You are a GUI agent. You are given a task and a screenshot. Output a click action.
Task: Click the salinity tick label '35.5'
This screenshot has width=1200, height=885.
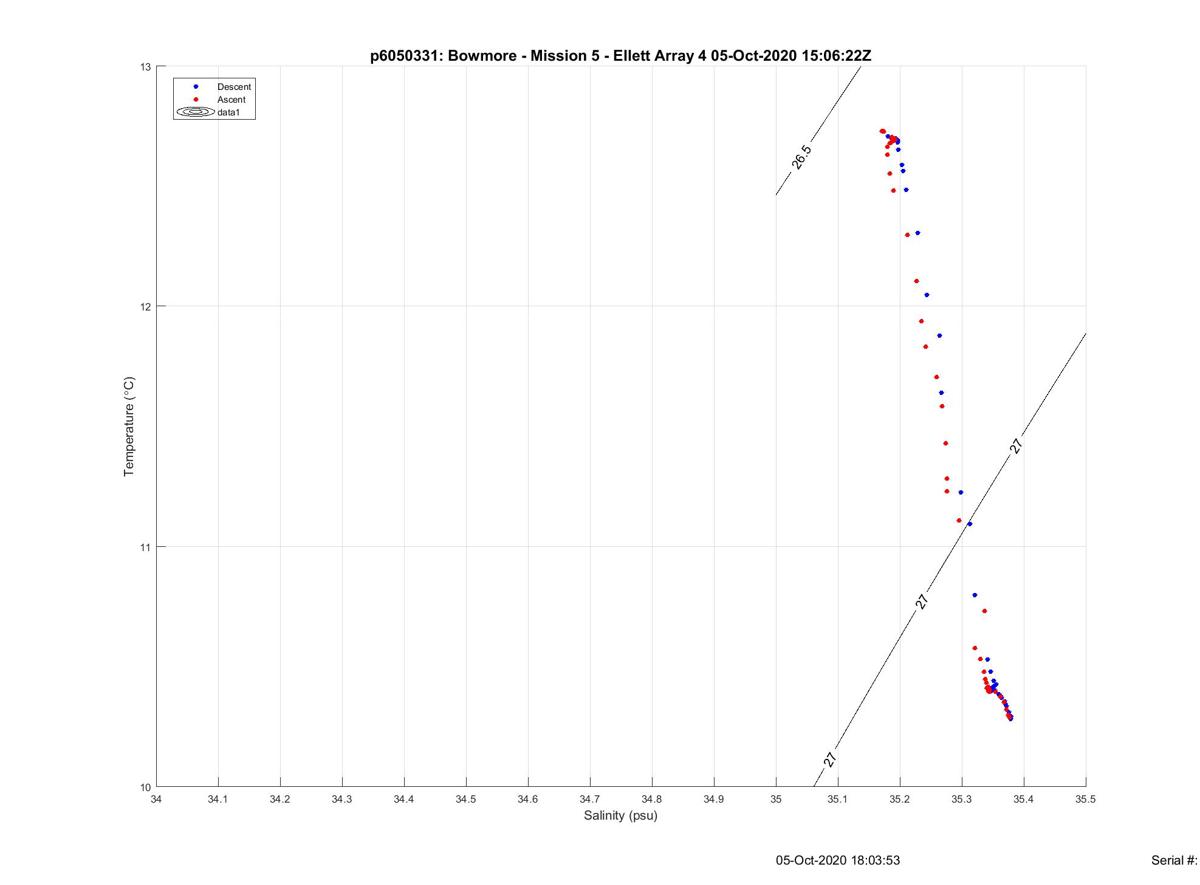tap(1086, 800)
